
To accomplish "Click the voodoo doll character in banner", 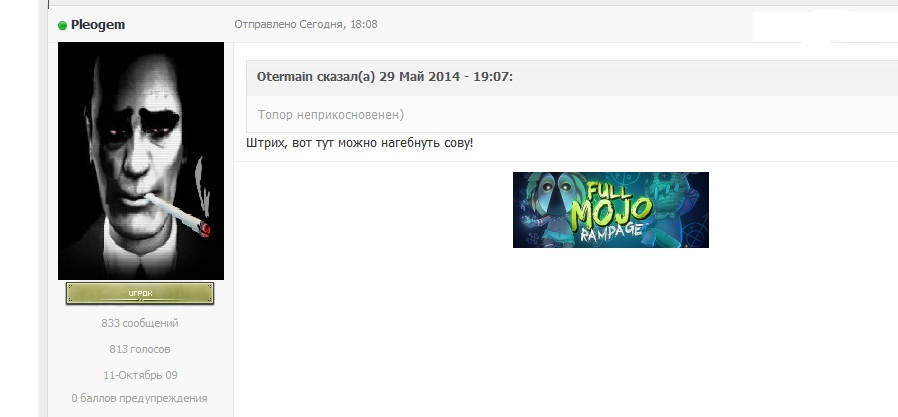I will 550,210.
